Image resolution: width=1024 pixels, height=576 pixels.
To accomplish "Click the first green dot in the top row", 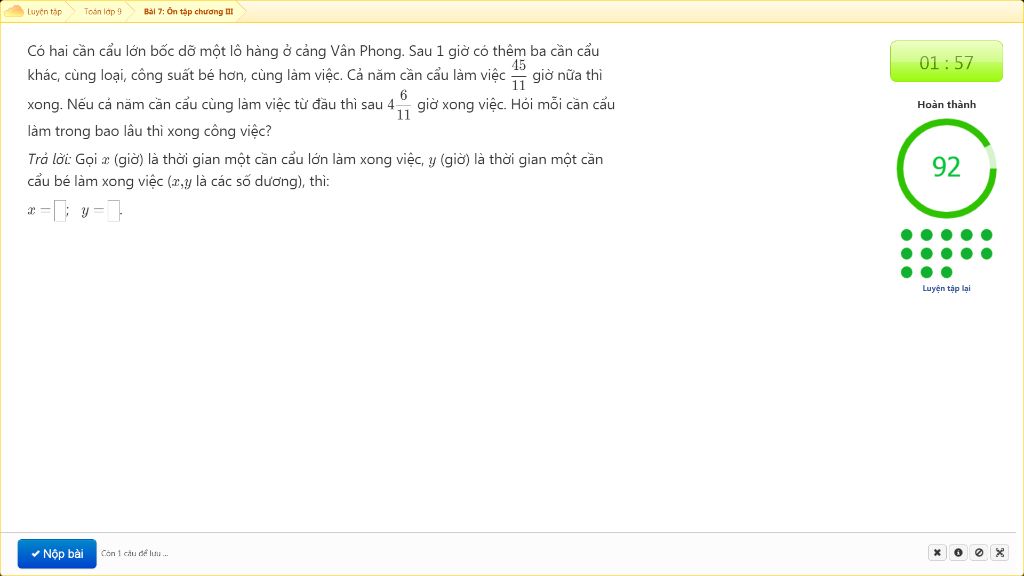I will [906, 234].
